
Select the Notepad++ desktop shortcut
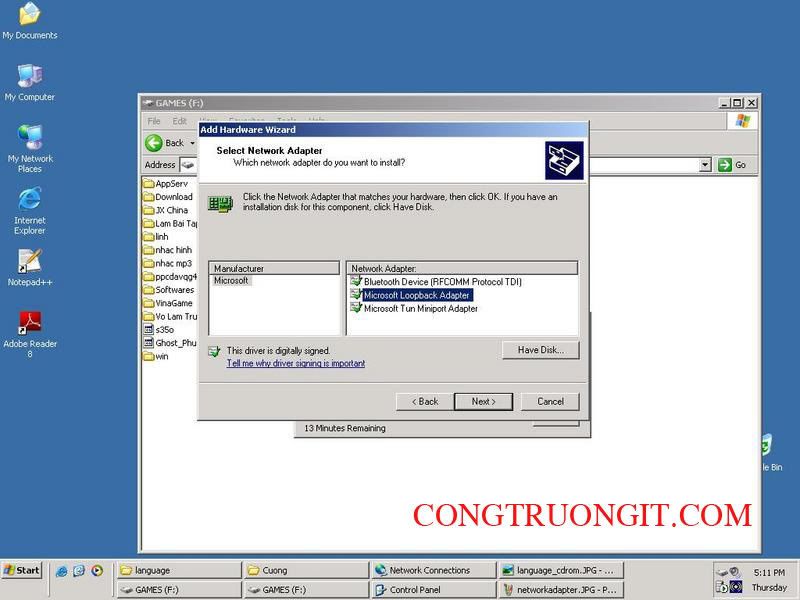pos(30,267)
